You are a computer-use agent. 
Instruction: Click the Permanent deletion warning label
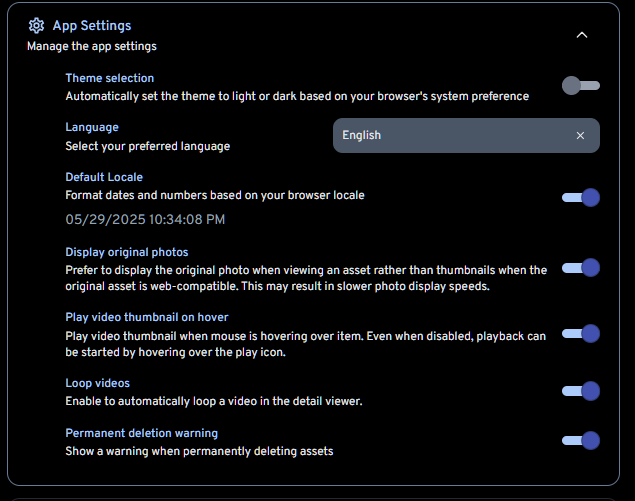click(141, 433)
